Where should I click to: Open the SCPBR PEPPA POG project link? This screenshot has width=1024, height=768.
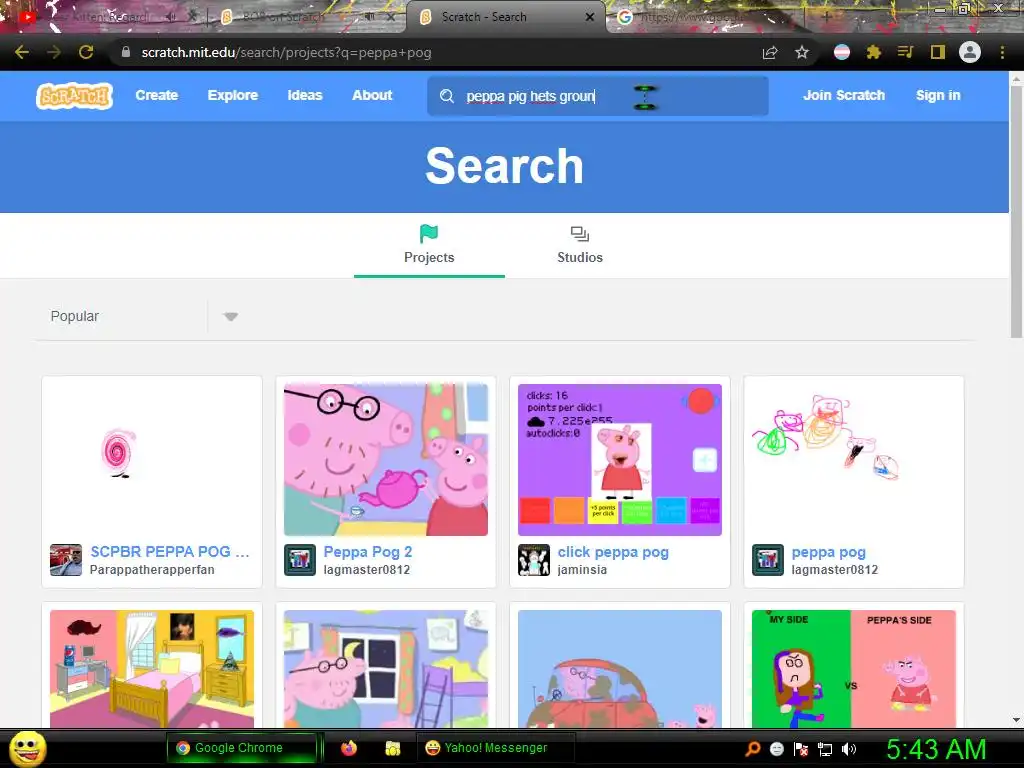(x=170, y=552)
